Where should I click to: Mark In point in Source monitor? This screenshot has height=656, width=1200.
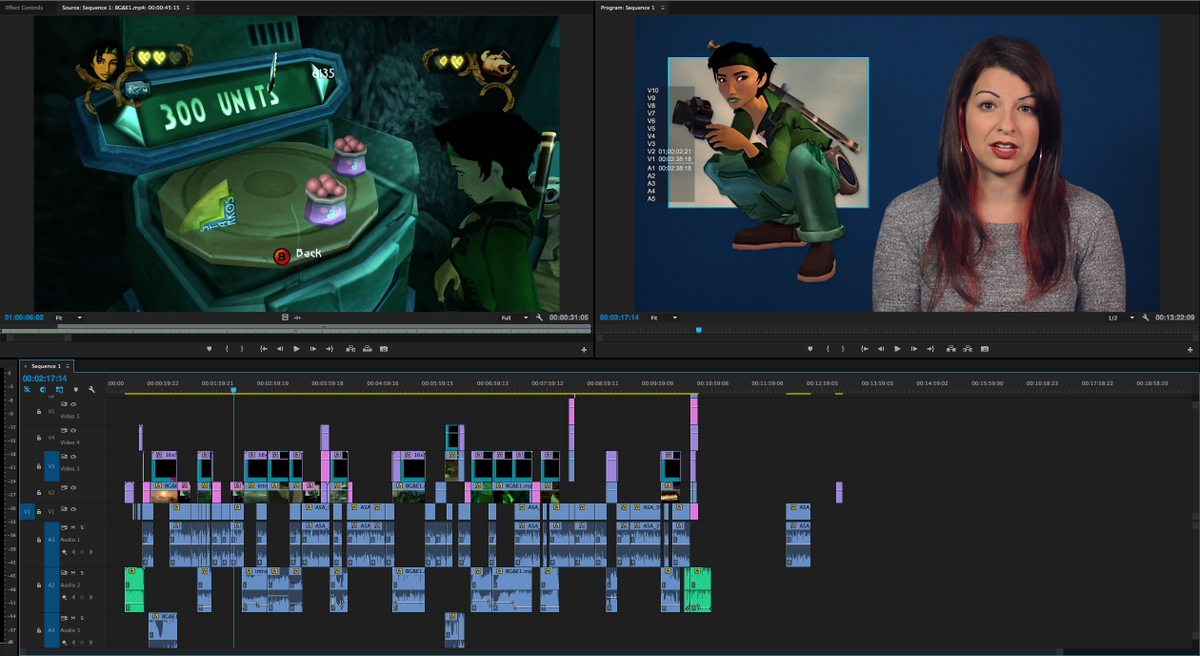pos(228,349)
